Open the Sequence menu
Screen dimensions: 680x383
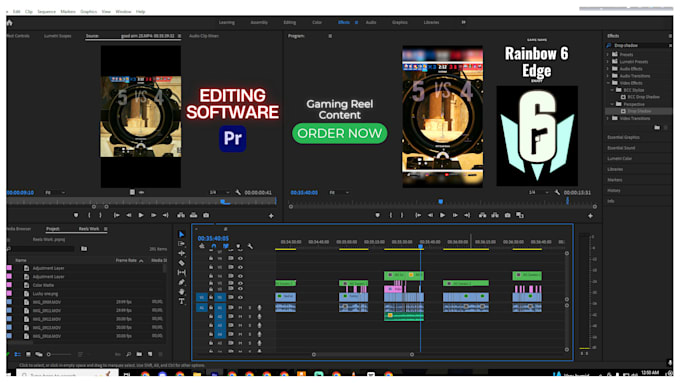point(46,12)
